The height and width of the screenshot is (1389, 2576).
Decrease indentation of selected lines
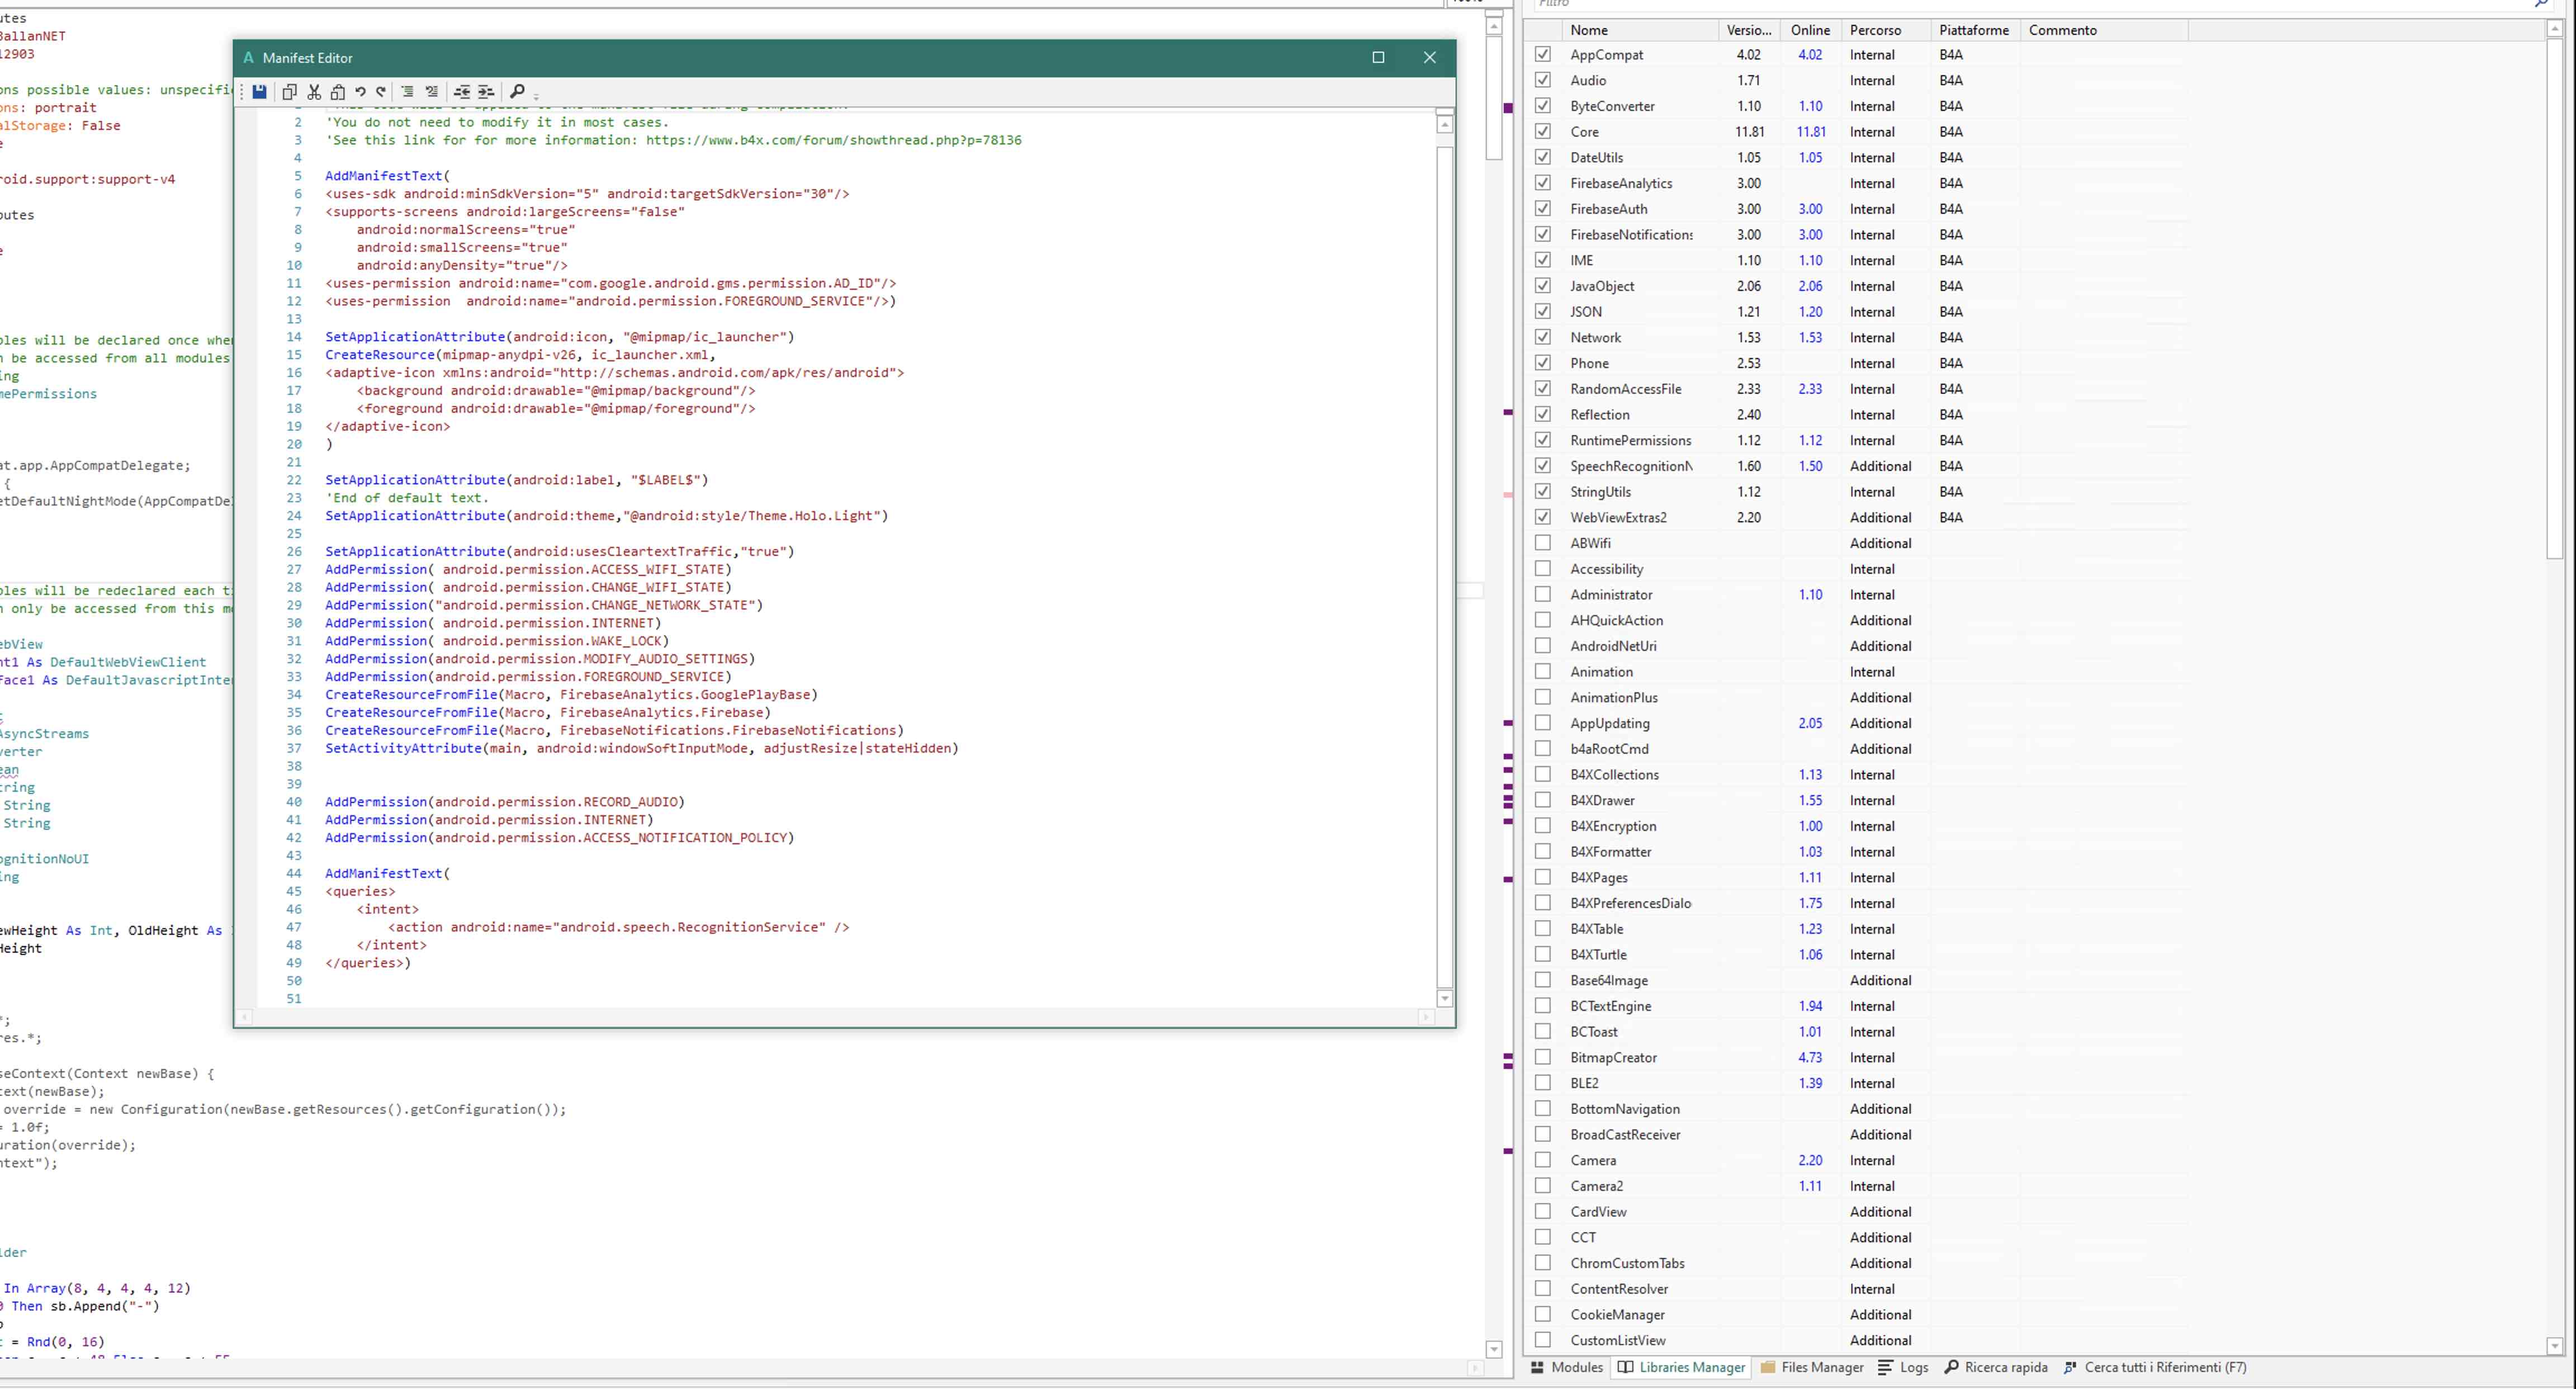pyautogui.click(x=461, y=92)
